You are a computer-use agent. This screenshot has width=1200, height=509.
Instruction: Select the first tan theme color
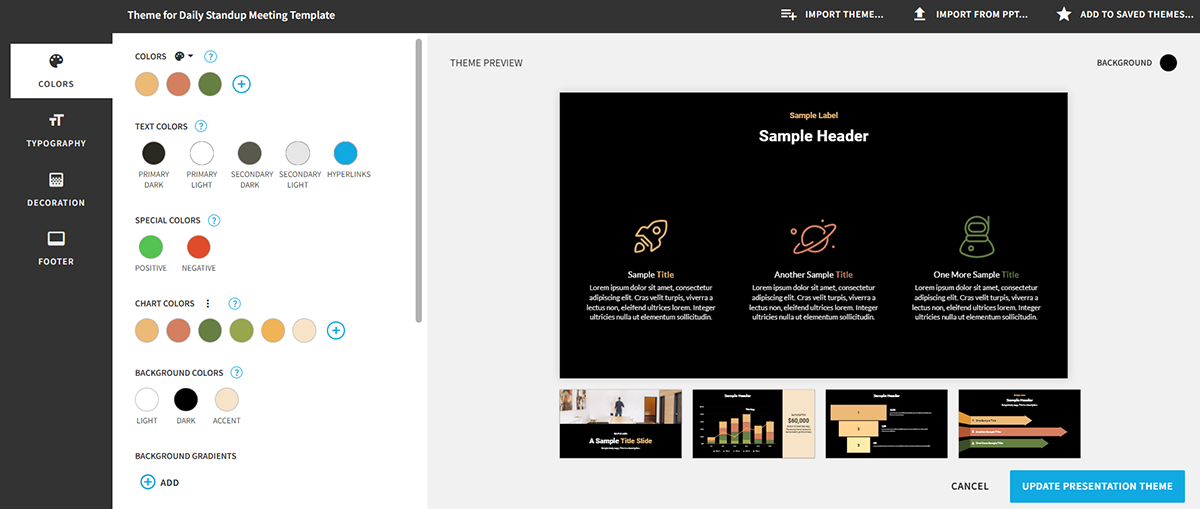pyautogui.click(x=147, y=84)
